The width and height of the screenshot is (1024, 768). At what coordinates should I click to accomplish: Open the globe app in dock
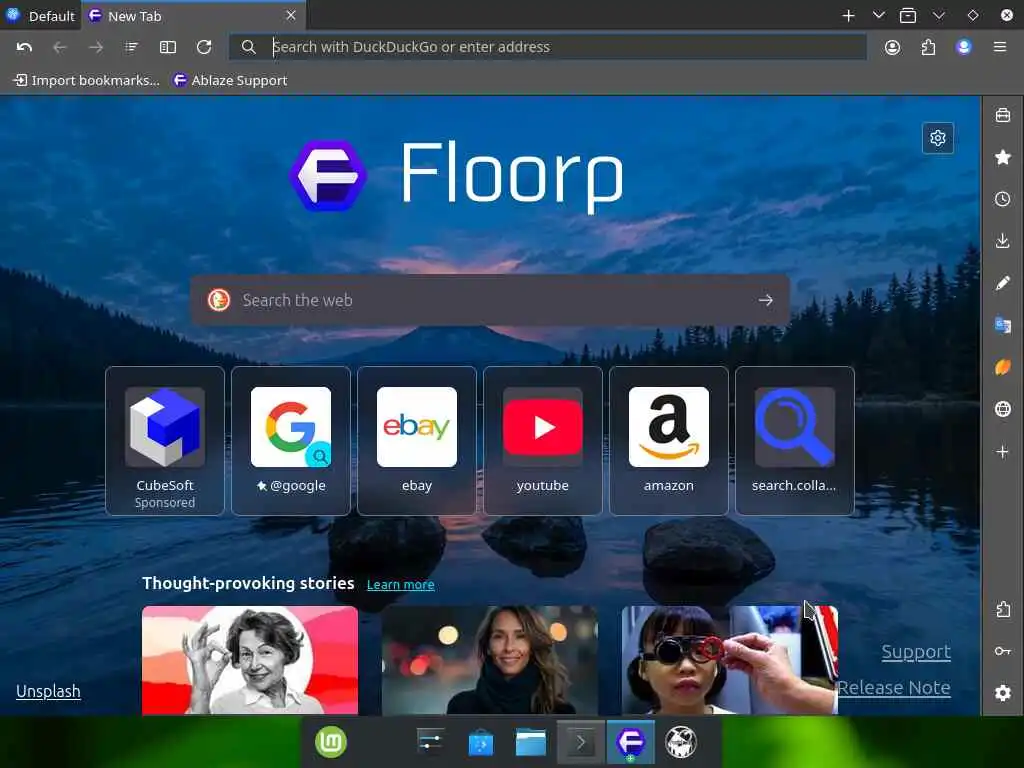[x=680, y=742]
